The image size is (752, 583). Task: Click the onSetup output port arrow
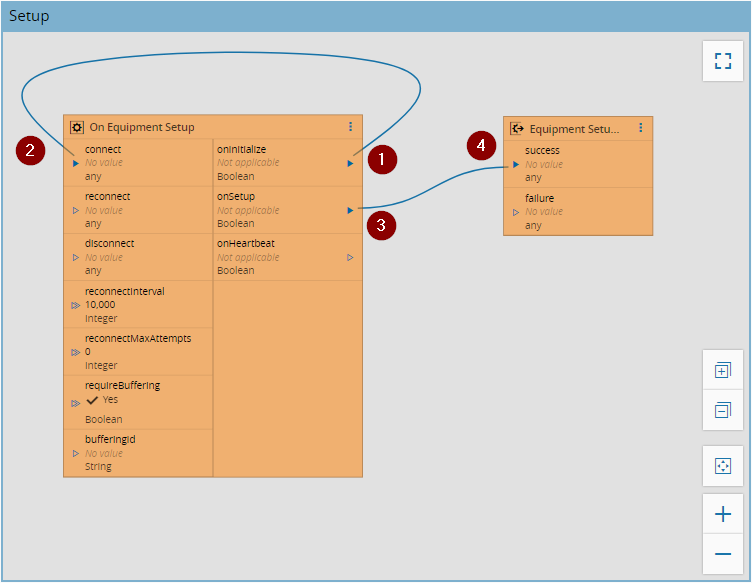coord(350,210)
